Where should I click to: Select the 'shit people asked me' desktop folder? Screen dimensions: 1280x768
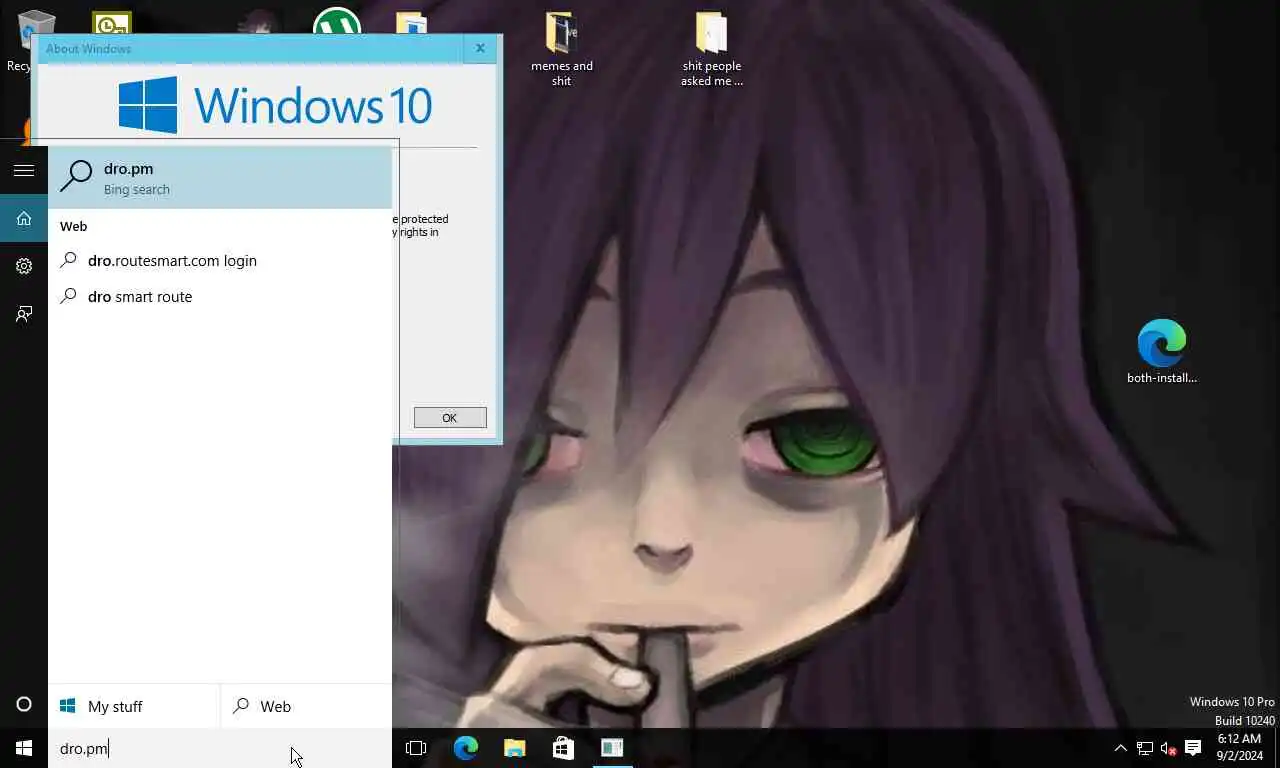coord(711,50)
